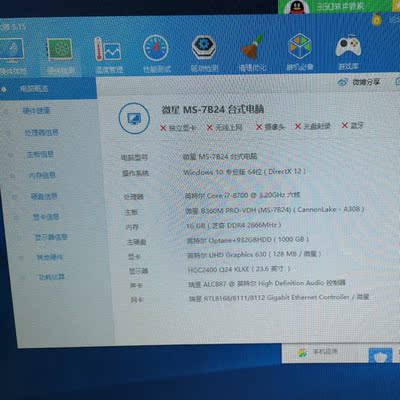Show 显卡信息 sidebar entry
The width and height of the screenshot is (400, 400).
click(46, 217)
